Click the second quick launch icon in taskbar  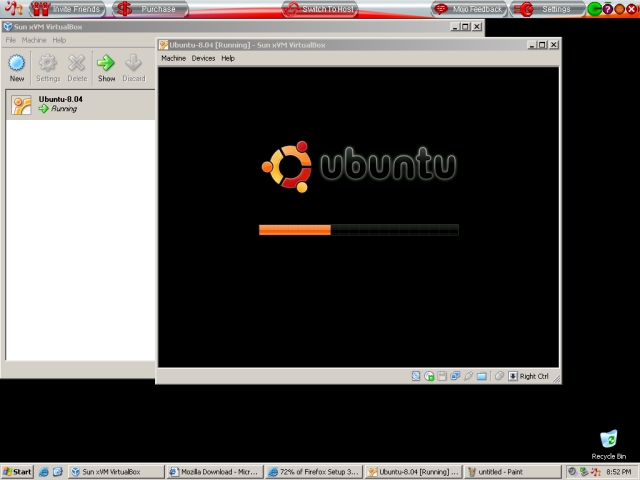pyautogui.click(x=58, y=472)
